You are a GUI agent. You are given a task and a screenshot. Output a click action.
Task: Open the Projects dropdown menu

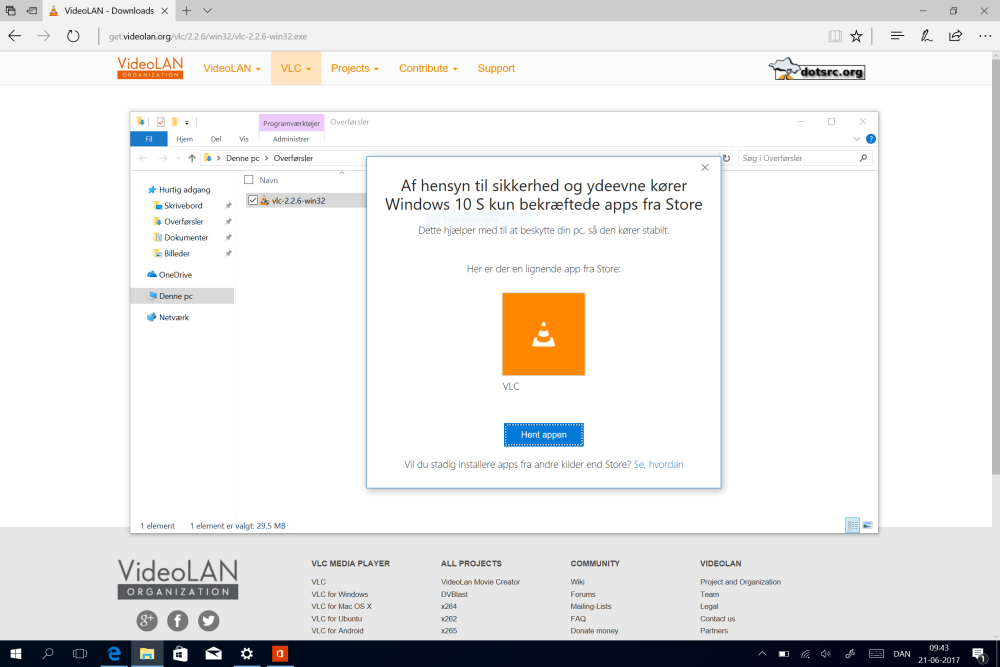pos(355,69)
